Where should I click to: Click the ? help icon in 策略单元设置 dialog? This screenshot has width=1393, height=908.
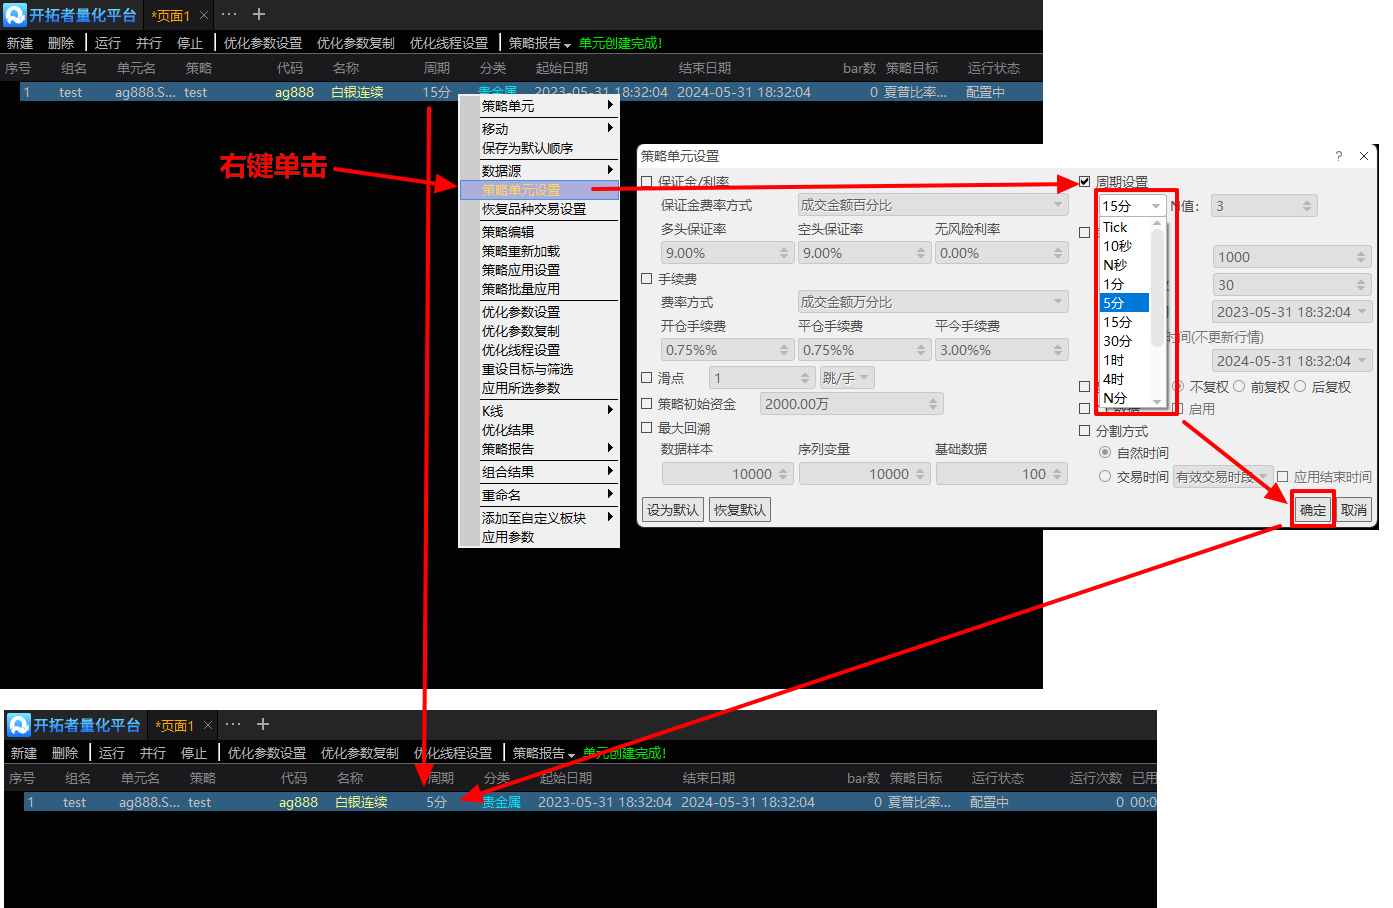(1338, 156)
